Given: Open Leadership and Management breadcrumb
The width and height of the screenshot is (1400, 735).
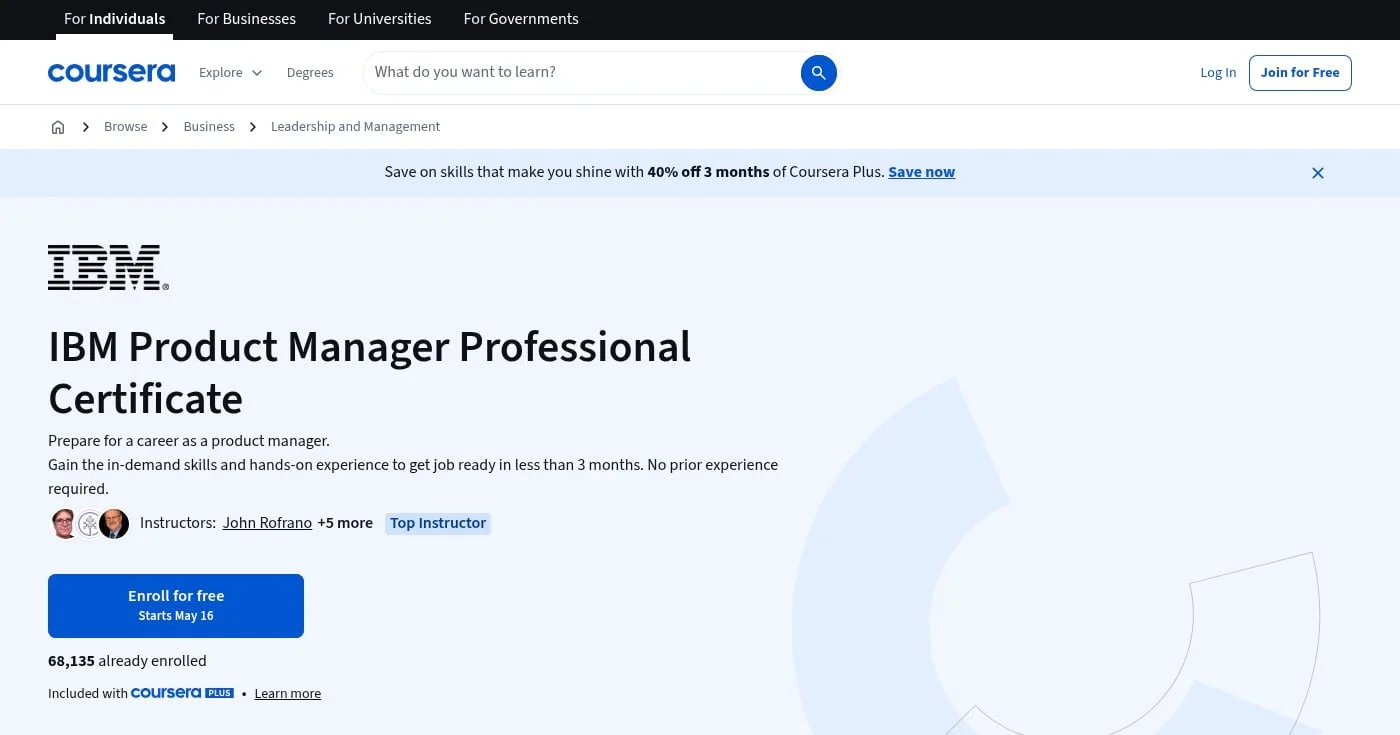Looking at the screenshot, I should 355,127.
